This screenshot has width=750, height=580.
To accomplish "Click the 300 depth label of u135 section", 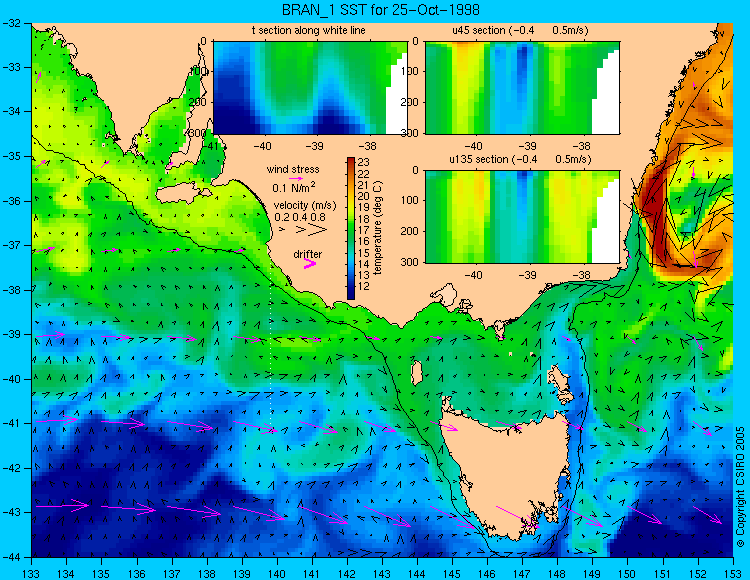I will [411, 262].
